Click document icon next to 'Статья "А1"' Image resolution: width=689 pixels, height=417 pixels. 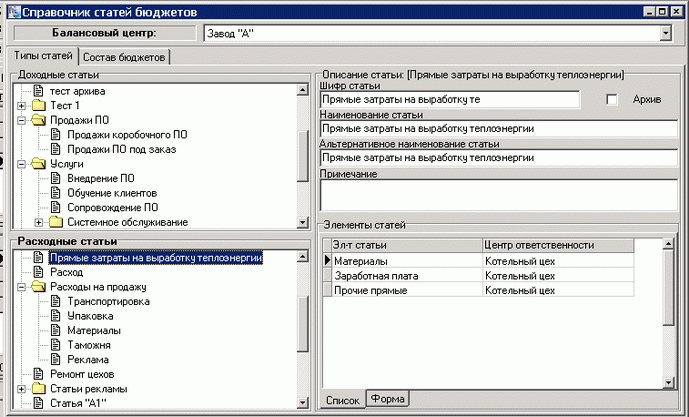click(39, 403)
